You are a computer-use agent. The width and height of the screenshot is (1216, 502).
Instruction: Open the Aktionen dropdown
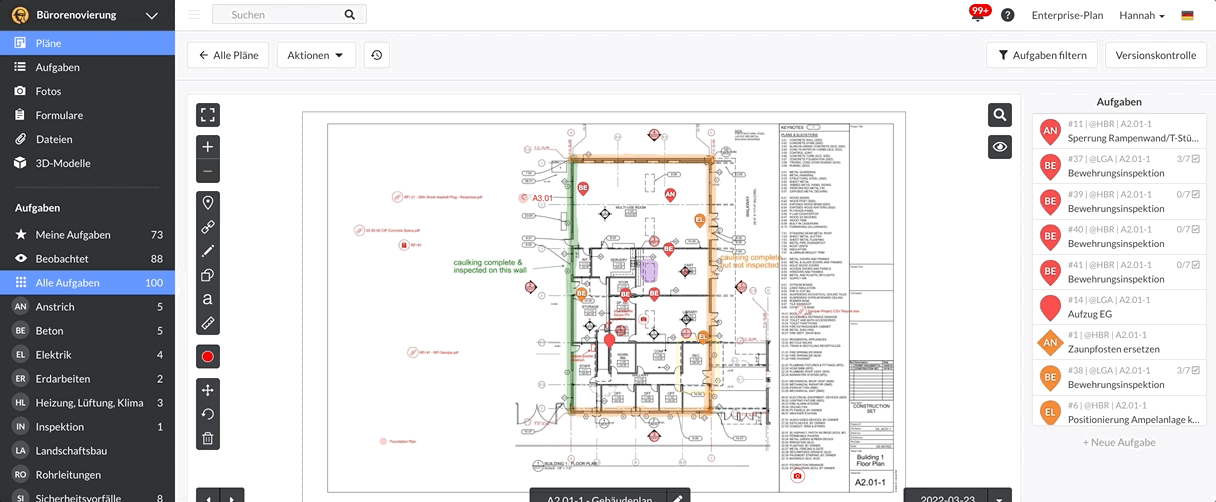point(315,55)
